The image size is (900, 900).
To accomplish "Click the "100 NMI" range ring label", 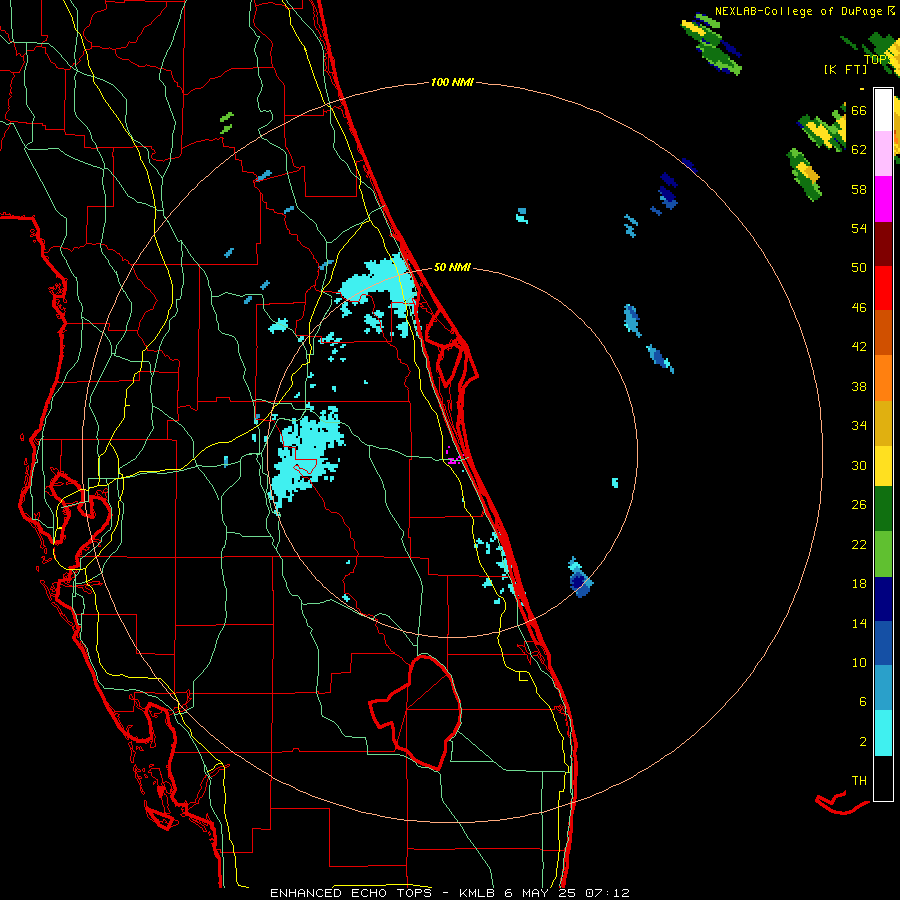I will [x=452, y=83].
